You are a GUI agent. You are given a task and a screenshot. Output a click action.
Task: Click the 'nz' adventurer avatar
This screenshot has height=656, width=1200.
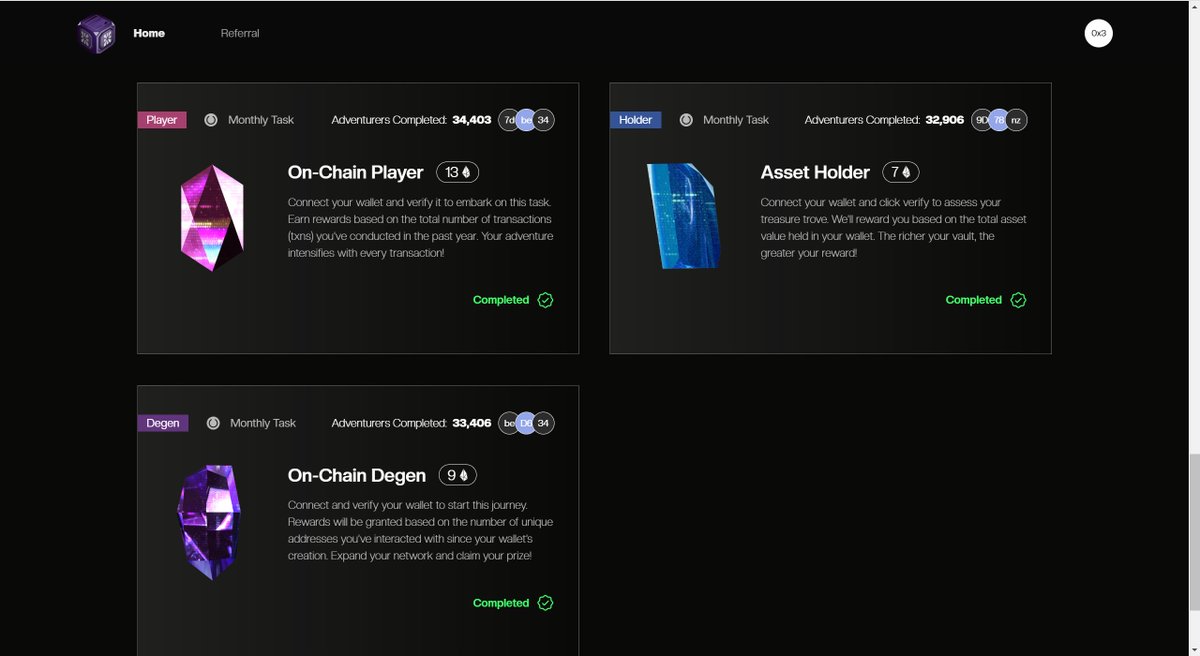1016,120
